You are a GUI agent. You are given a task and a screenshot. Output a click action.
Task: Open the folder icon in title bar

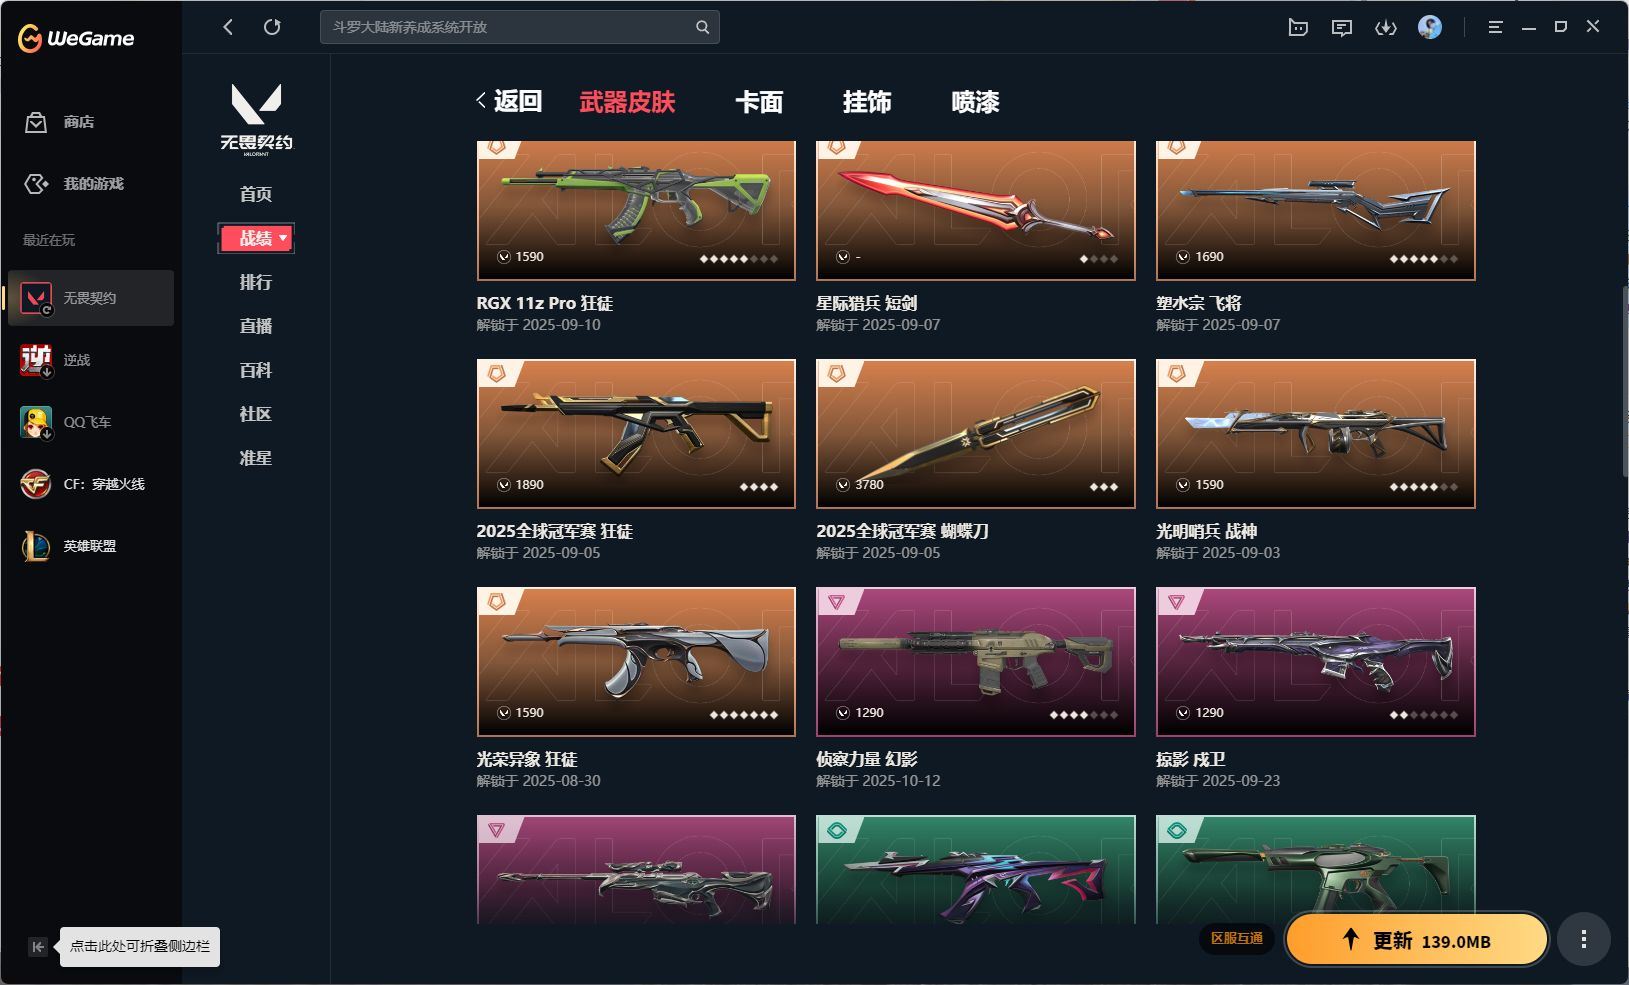(x=1298, y=28)
